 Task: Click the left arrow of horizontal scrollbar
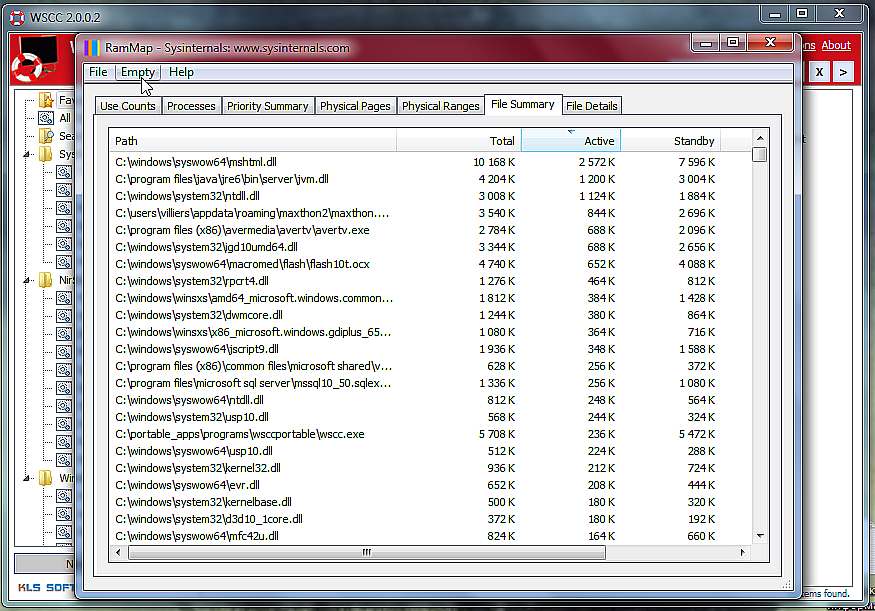tap(118, 552)
